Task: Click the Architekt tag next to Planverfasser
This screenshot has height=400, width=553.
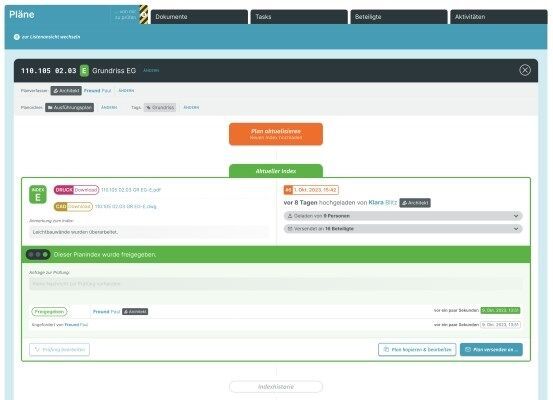Action: [66, 91]
